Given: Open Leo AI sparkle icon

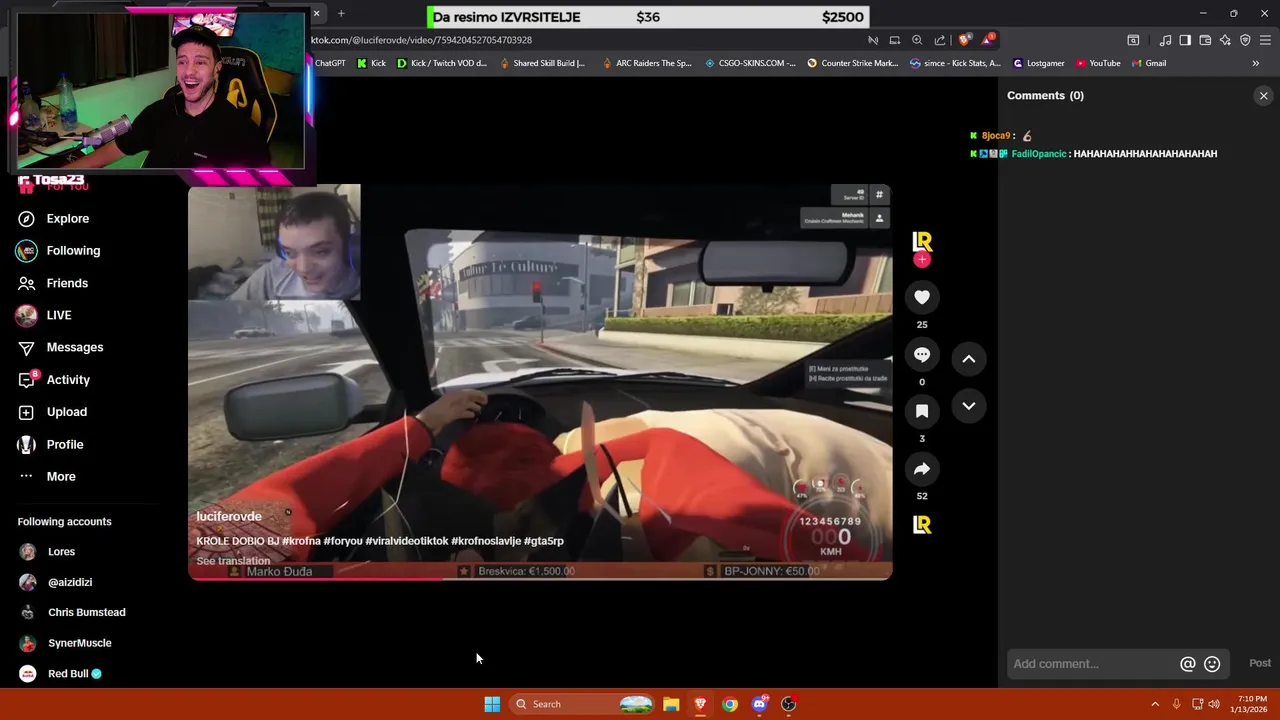Looking at the screenshot, I should (x=1225, y=40).
